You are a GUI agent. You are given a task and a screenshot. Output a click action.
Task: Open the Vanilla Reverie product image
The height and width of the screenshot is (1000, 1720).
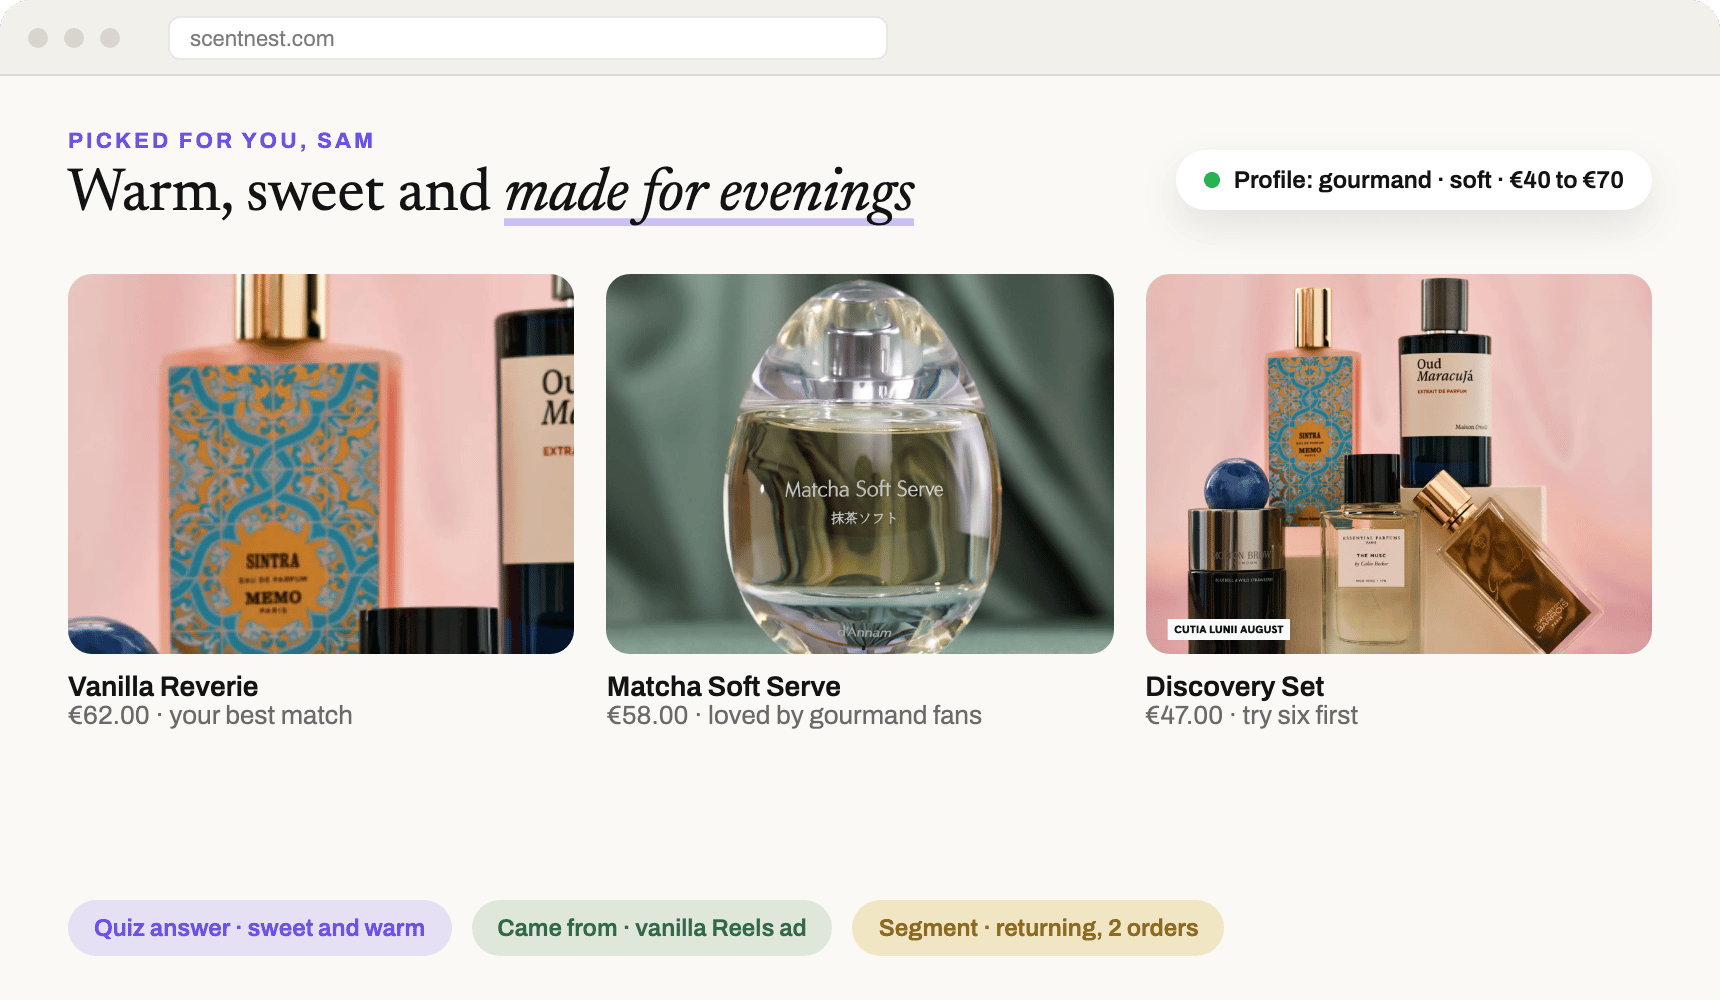[x=321, y=464]
